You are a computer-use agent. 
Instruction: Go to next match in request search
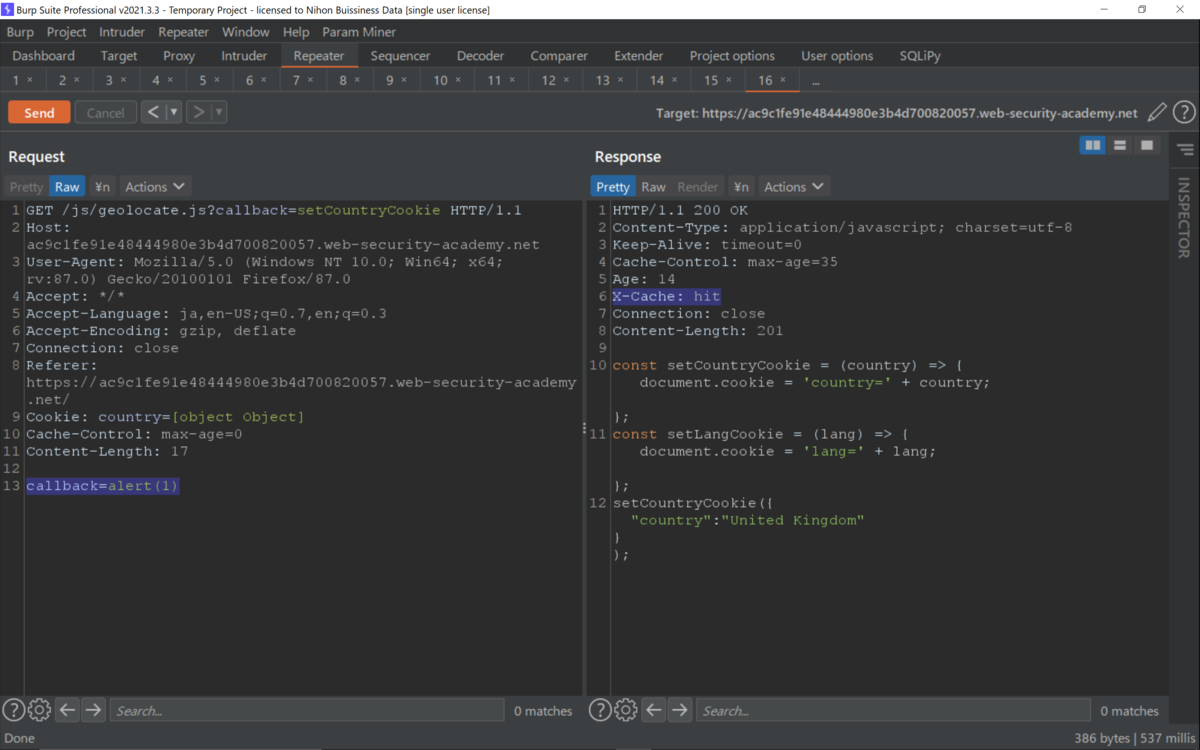pos(93,710)
